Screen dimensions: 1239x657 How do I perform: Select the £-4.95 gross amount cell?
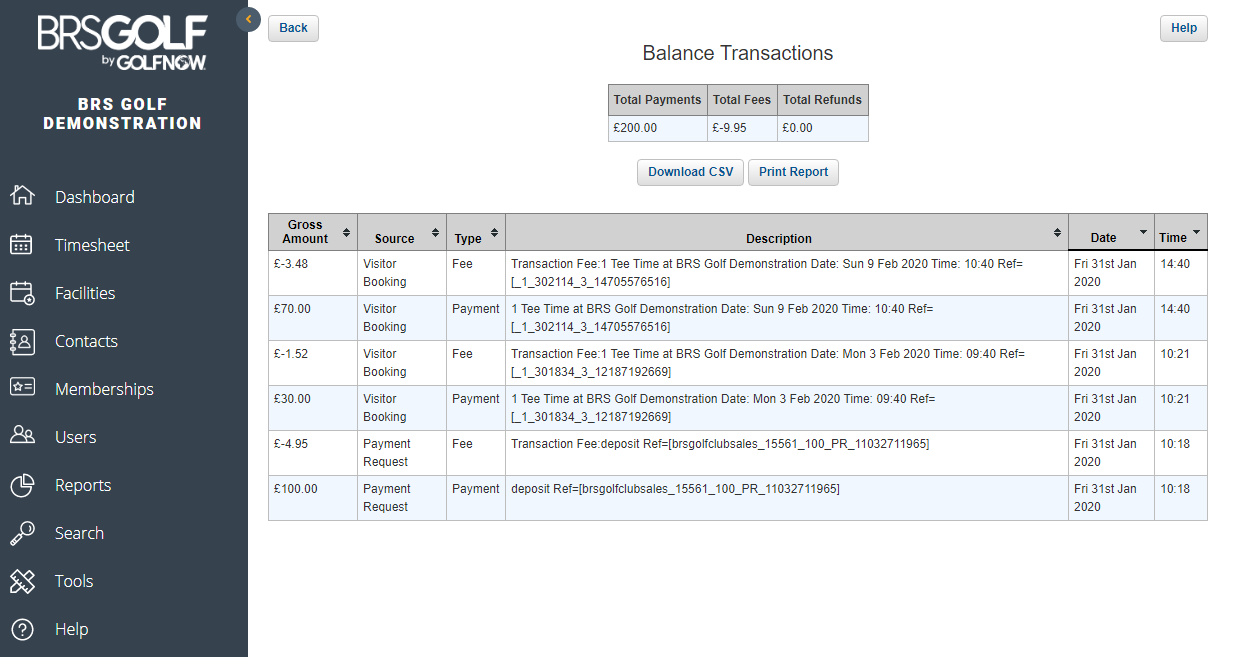point(313,453)
